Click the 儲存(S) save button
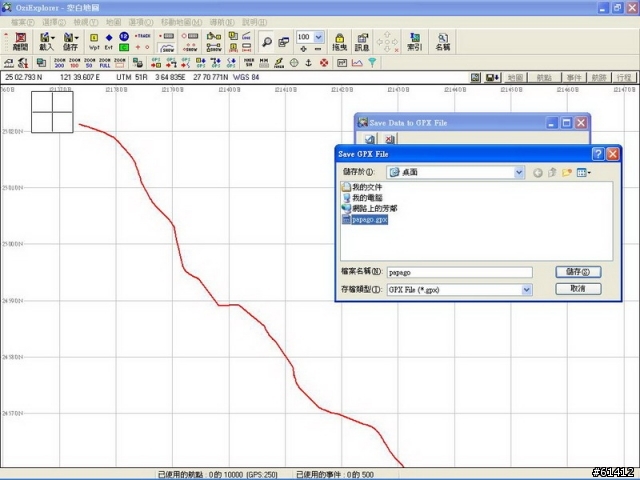The image size is (640, 480). [578, 272]
